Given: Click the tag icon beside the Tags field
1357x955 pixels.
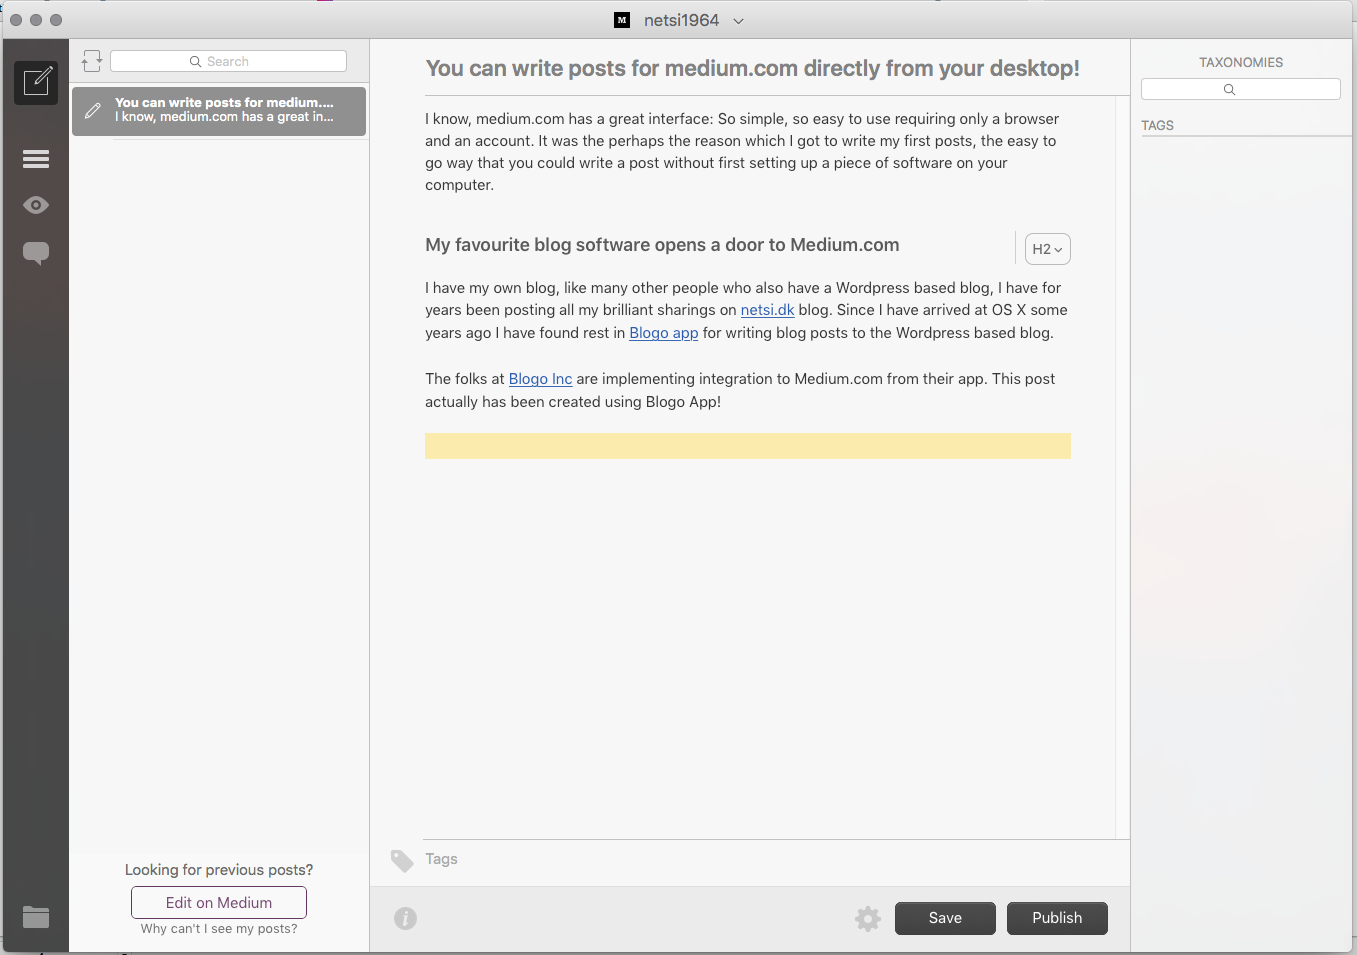Looking at the screenshot, I should (x=402, y=860).
